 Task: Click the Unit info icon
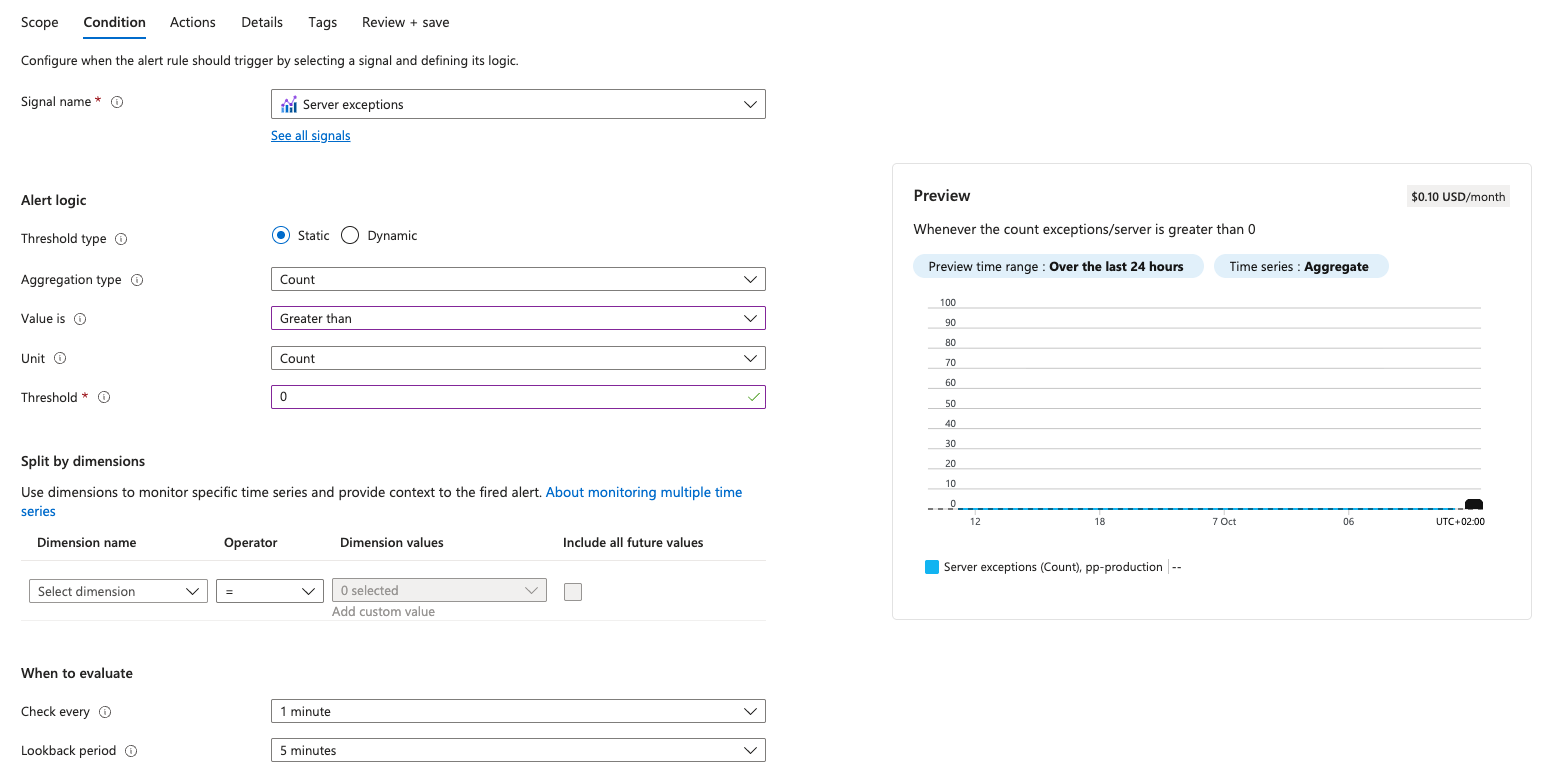(60, 358)
